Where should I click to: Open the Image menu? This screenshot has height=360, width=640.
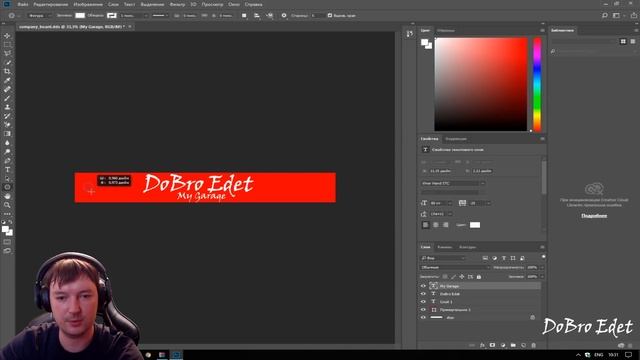pyautogui.click(x=88, y=4)
